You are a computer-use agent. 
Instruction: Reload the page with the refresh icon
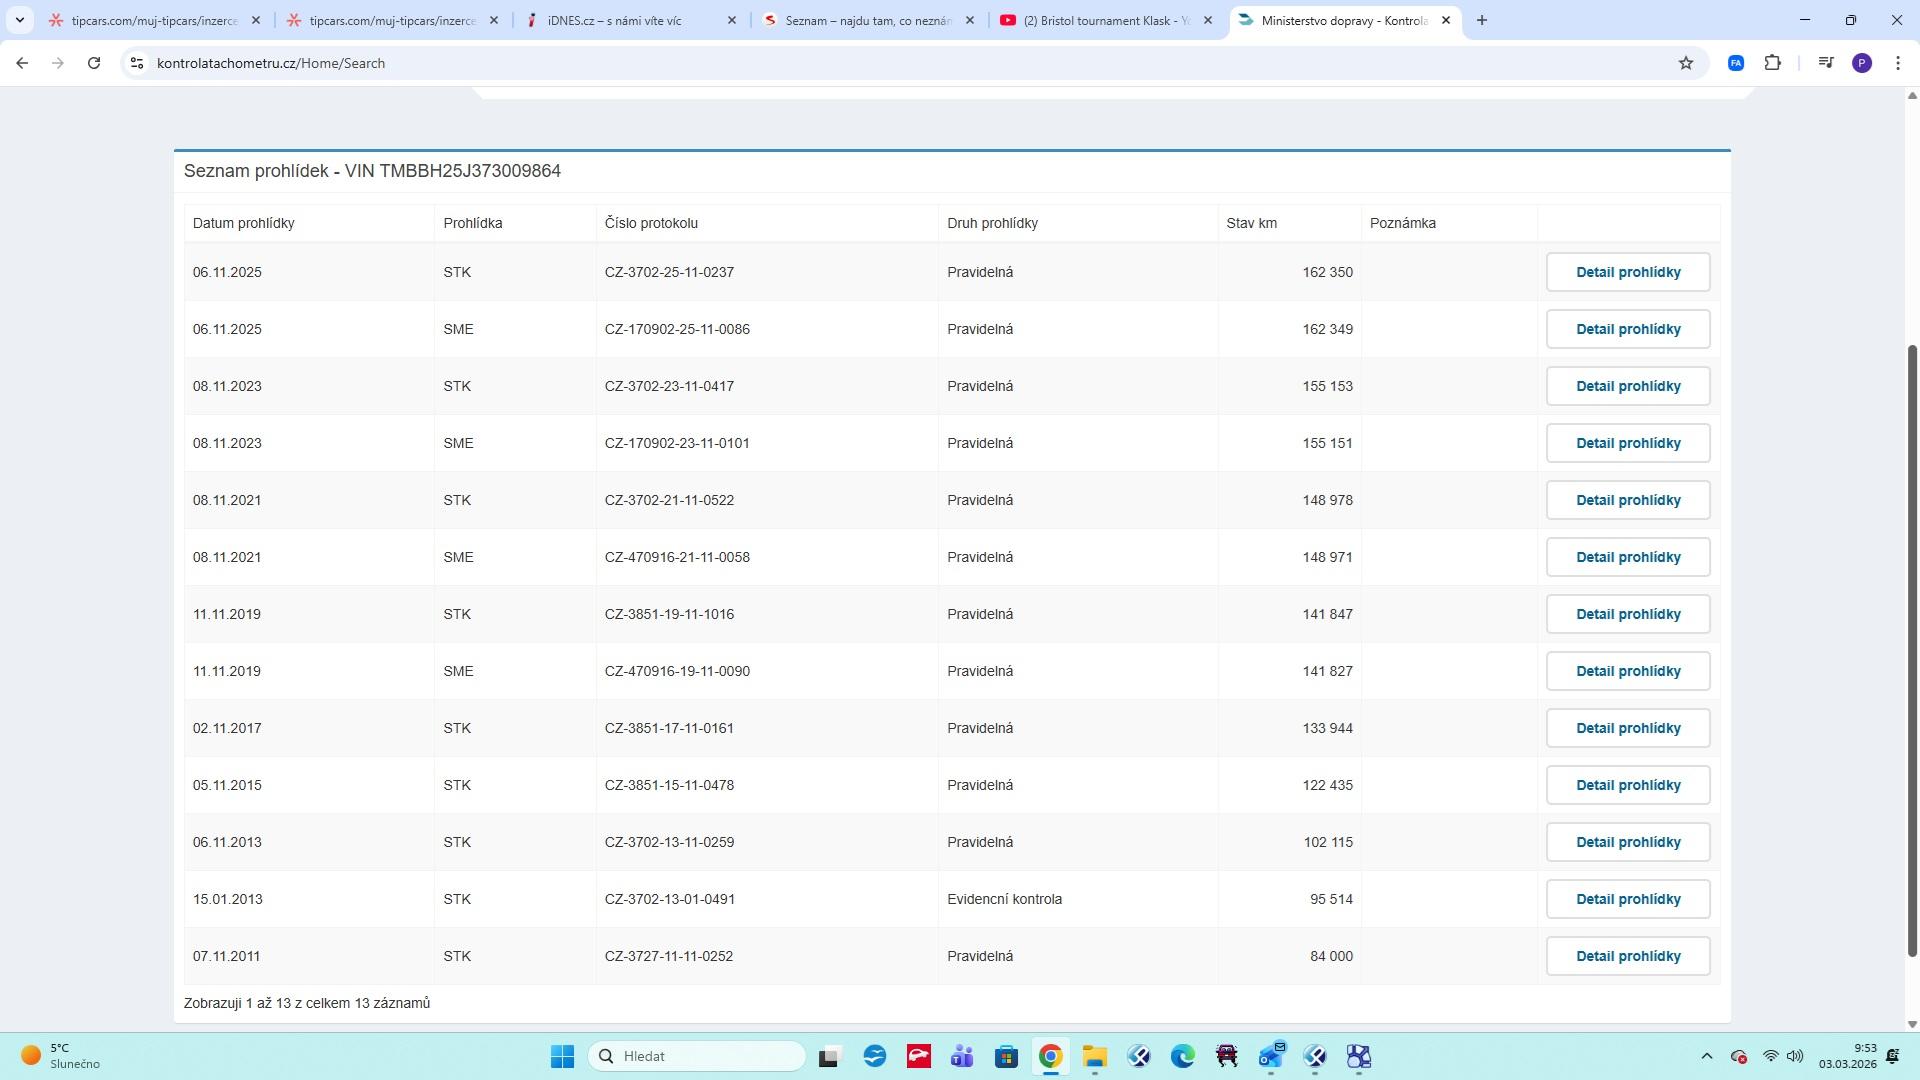tap(94, 63)
